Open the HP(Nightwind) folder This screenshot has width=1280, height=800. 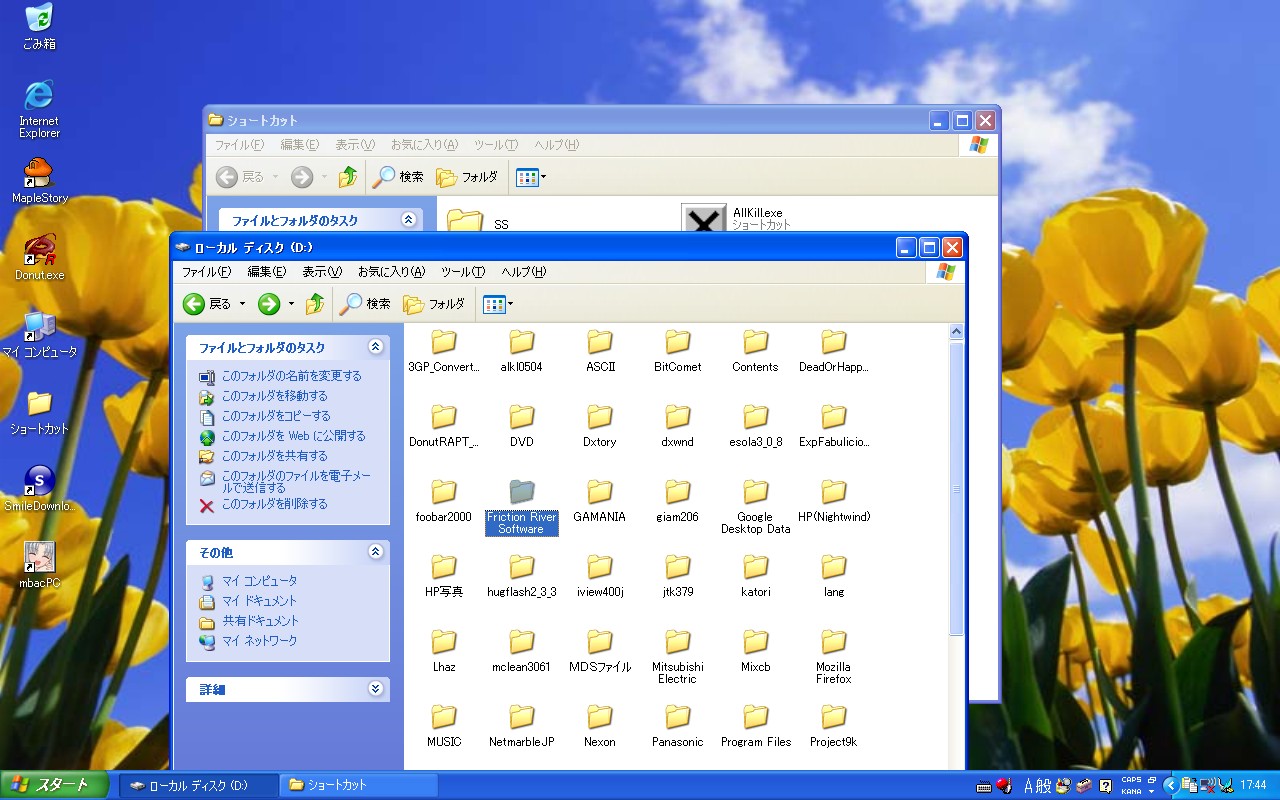(x=834, y=500)
